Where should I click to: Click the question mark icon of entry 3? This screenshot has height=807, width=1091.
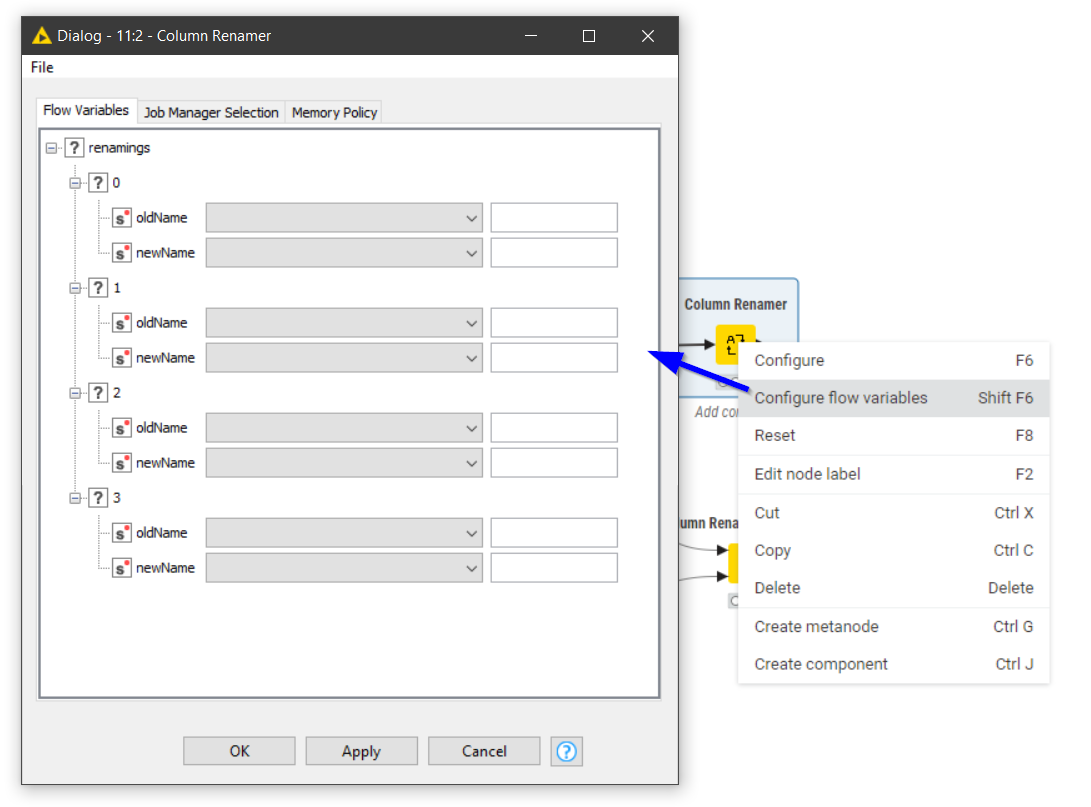click(98, 498)
